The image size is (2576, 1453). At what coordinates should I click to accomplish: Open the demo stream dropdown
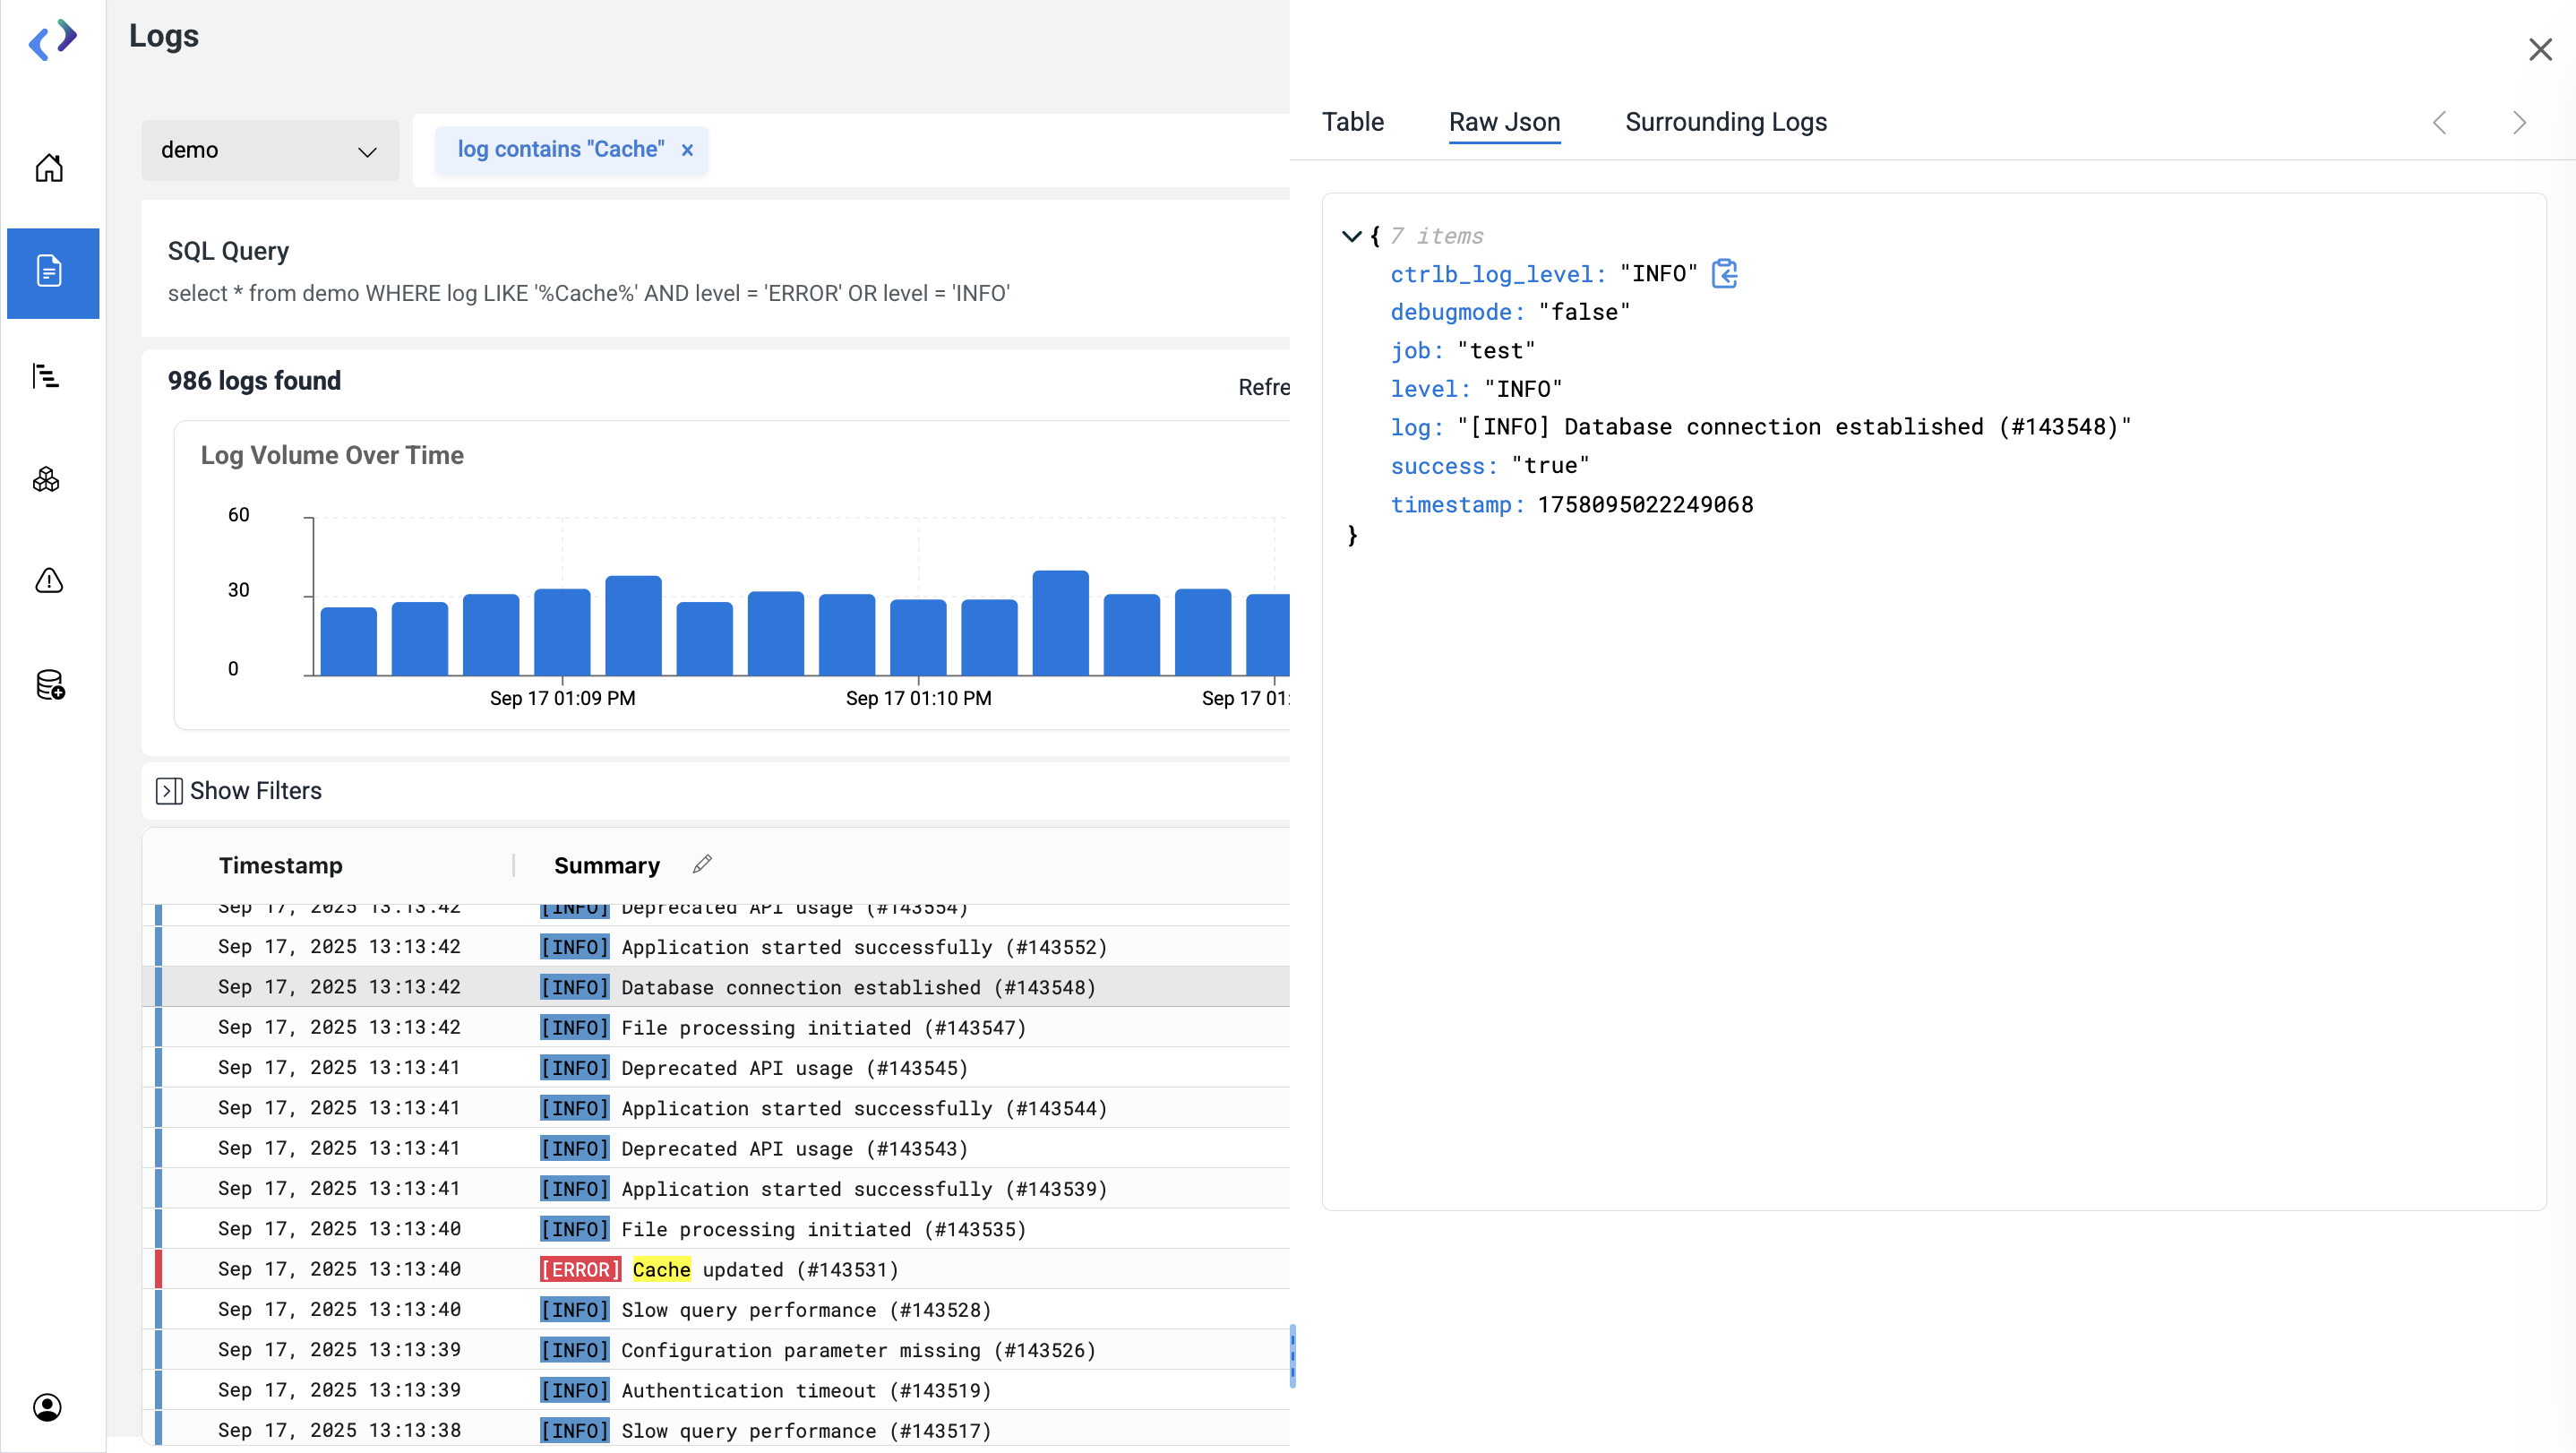pyautogui.click(x=270, y=150)
